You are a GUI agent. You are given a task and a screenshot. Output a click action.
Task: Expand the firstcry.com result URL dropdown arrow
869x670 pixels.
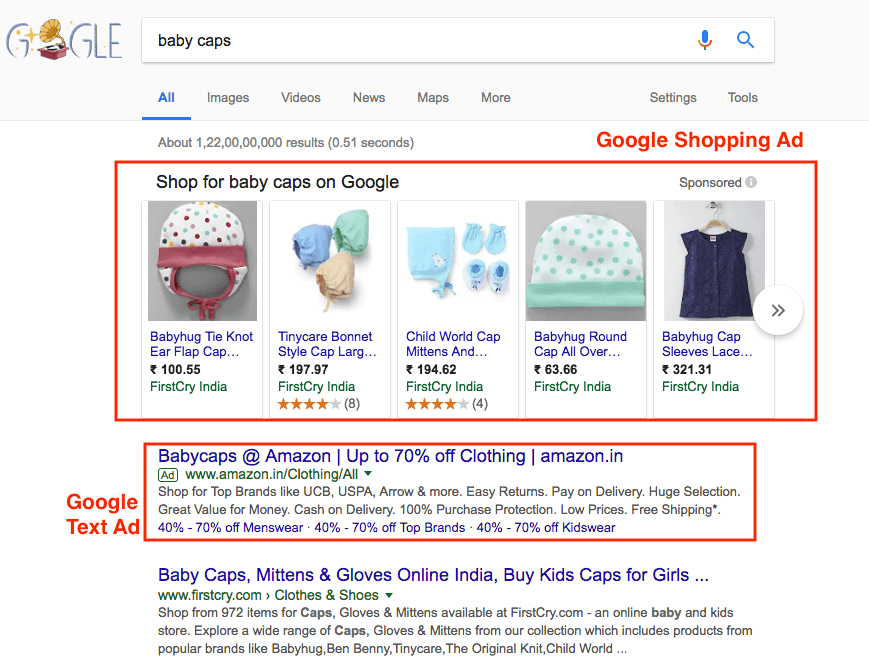tap(389, 595)
